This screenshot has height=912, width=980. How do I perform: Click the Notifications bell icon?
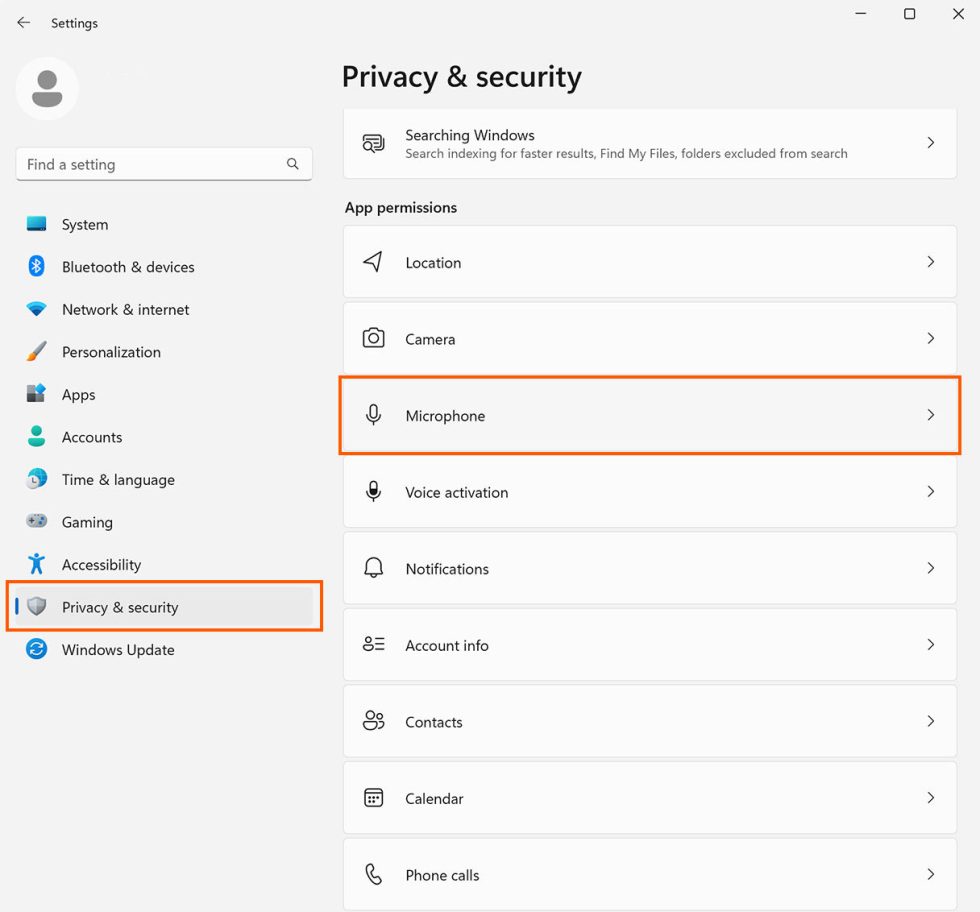tap(373, 568)
